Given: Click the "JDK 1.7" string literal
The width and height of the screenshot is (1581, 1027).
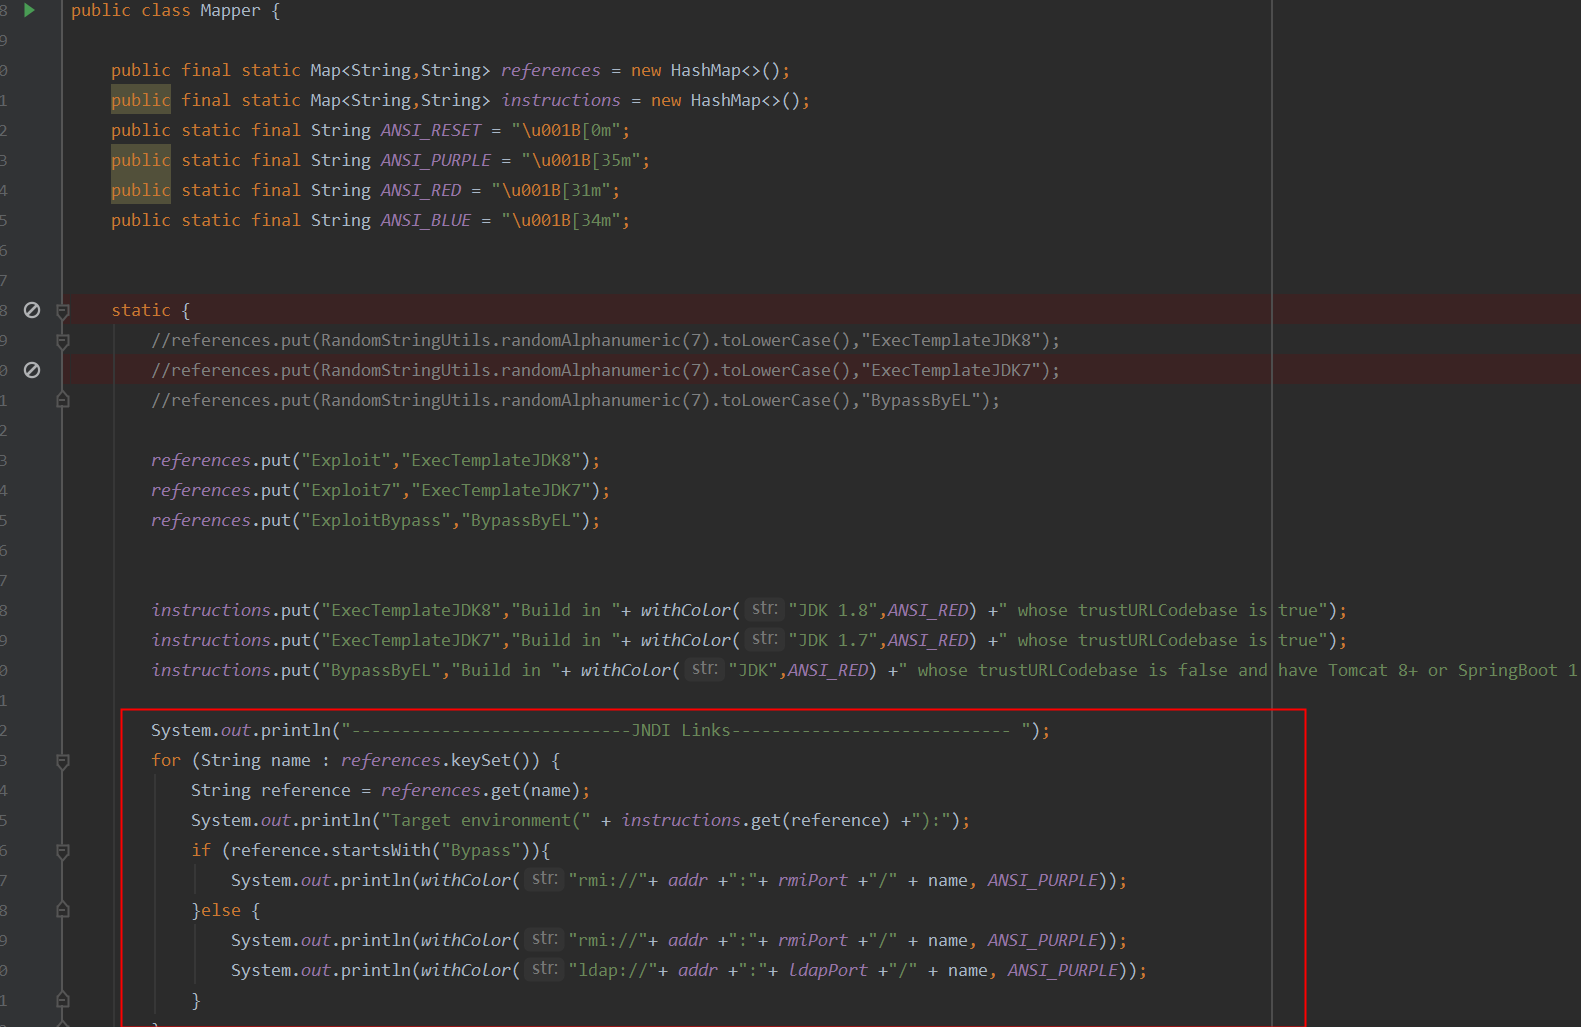Looking at the screenshot, I should coord(833,641).
